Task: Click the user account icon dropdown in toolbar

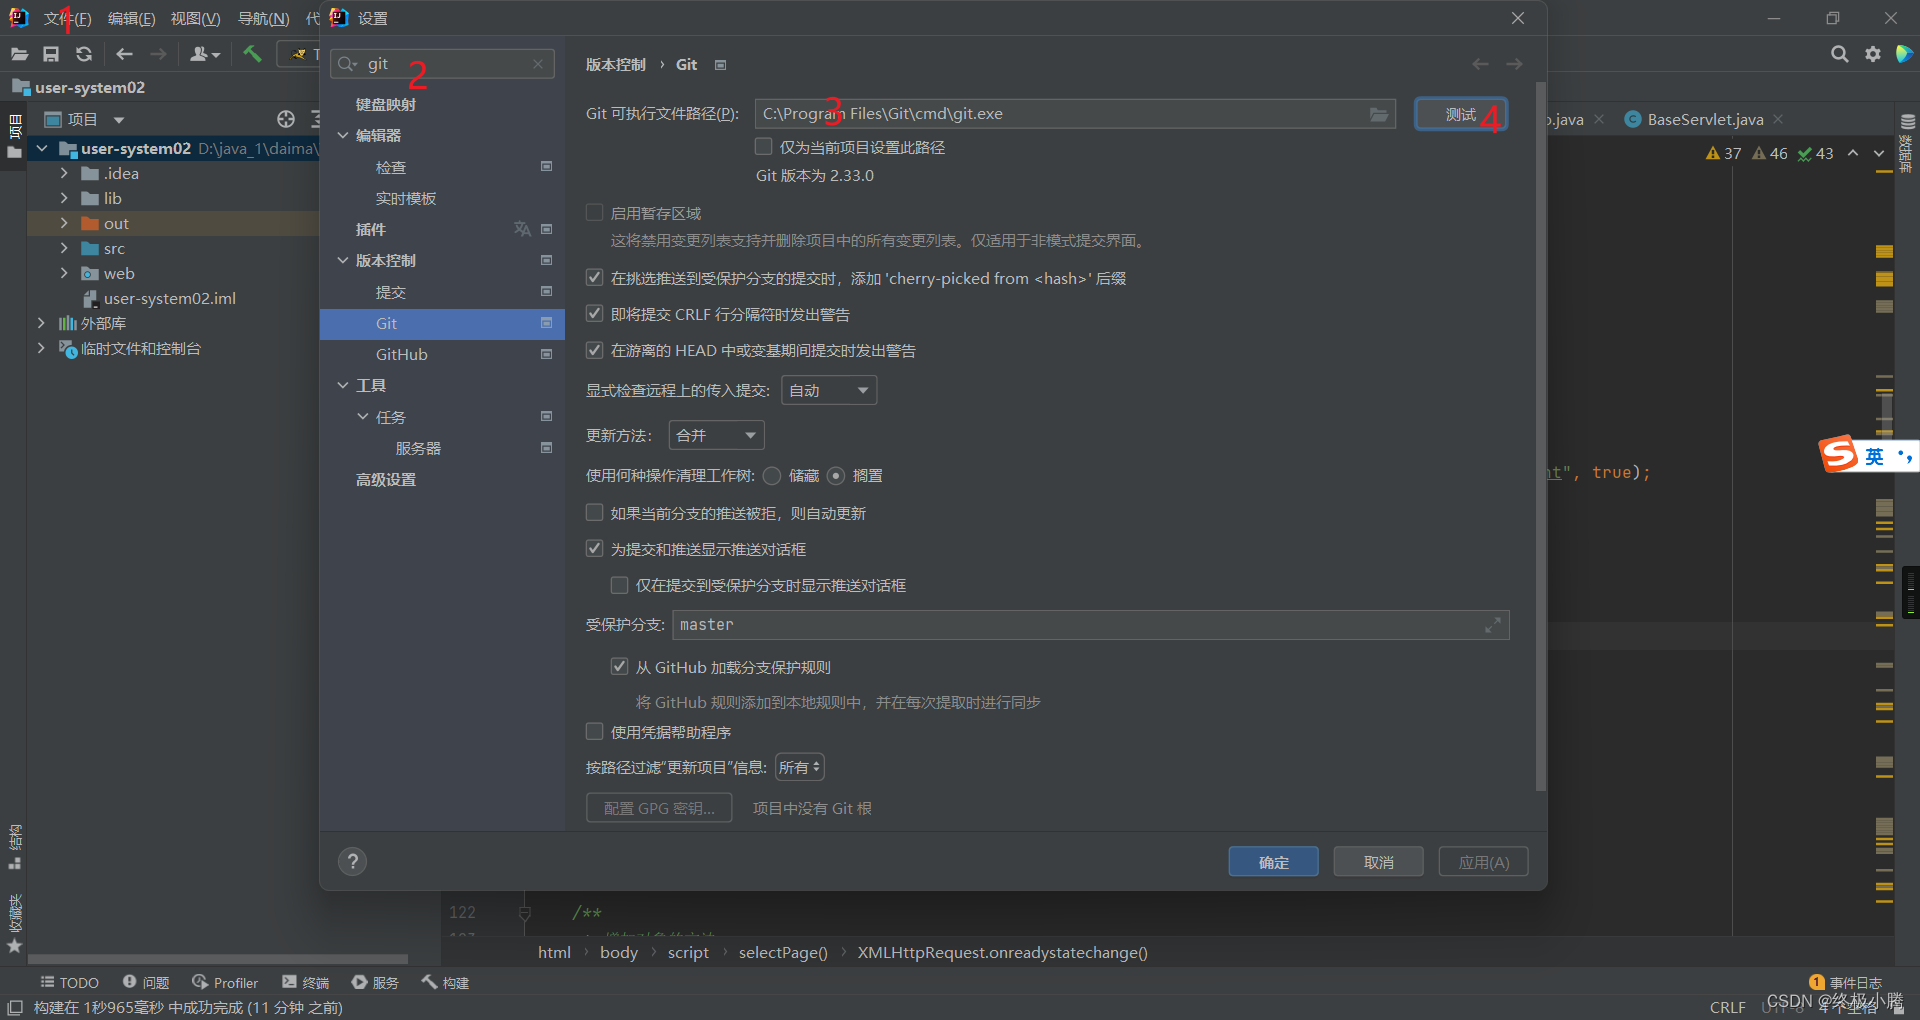Action: (205, 54)
